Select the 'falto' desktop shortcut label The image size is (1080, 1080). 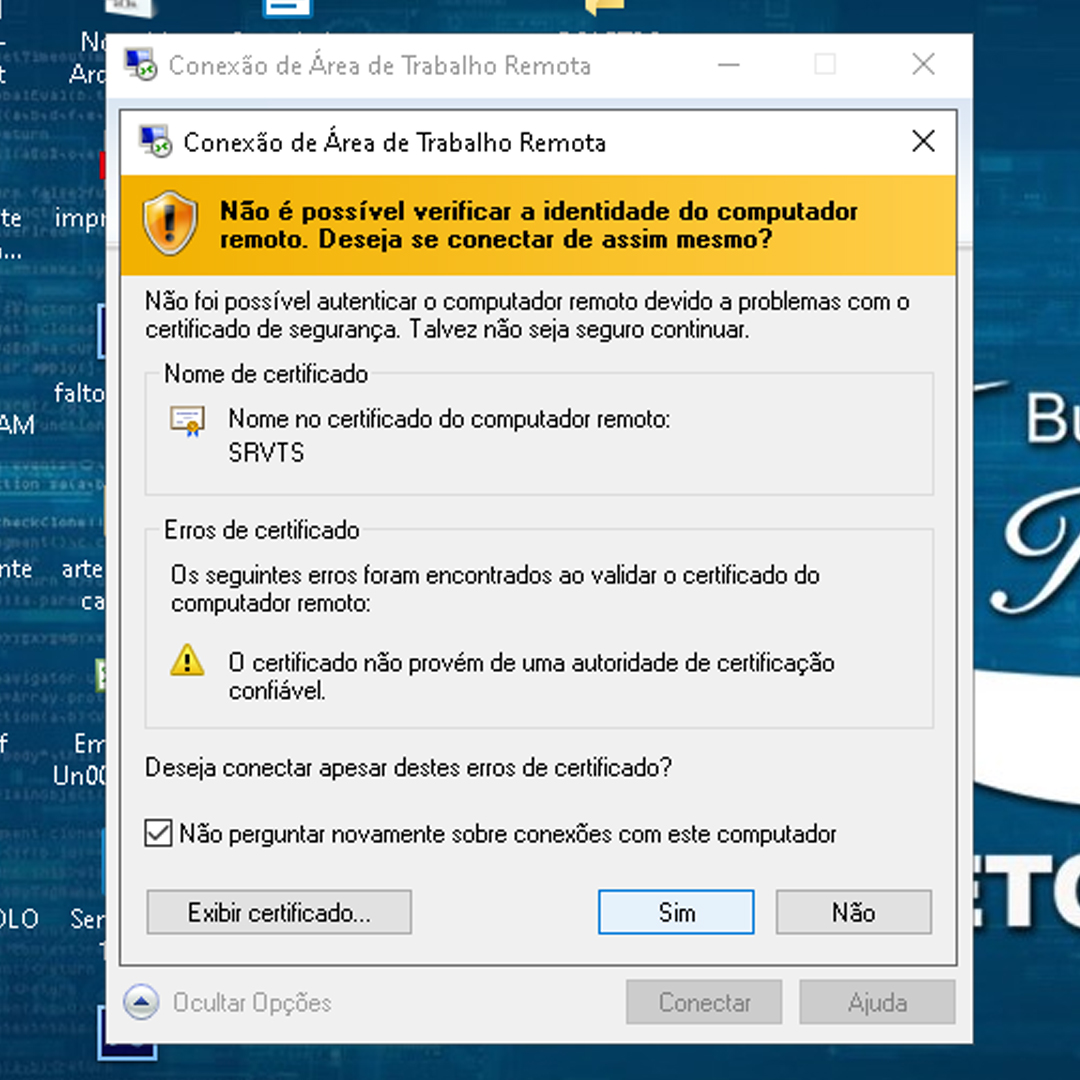pos(80,393)
